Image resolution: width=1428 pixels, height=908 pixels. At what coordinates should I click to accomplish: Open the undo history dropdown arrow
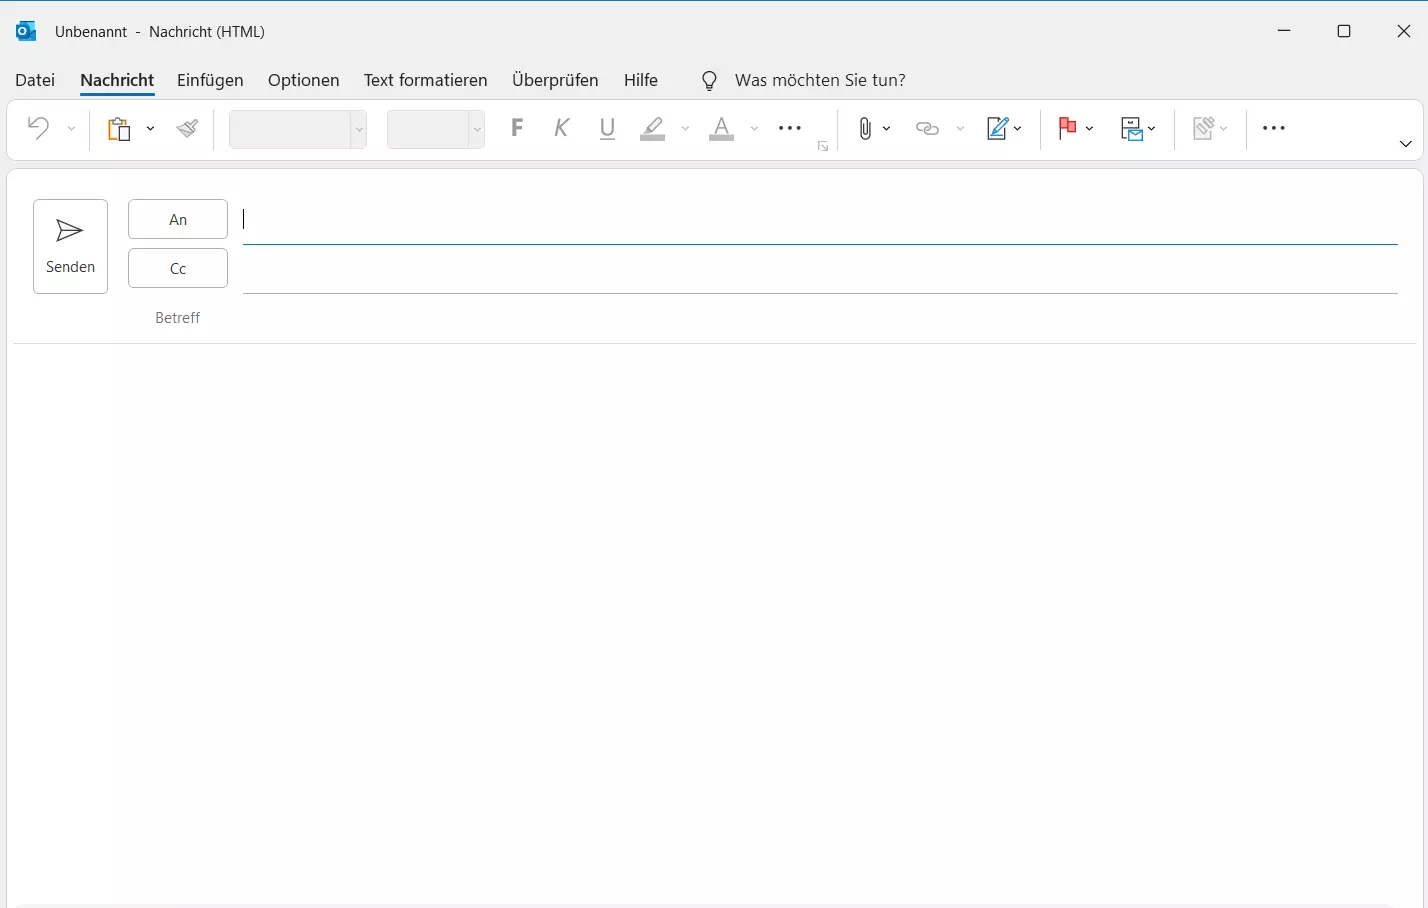[71, 129]
